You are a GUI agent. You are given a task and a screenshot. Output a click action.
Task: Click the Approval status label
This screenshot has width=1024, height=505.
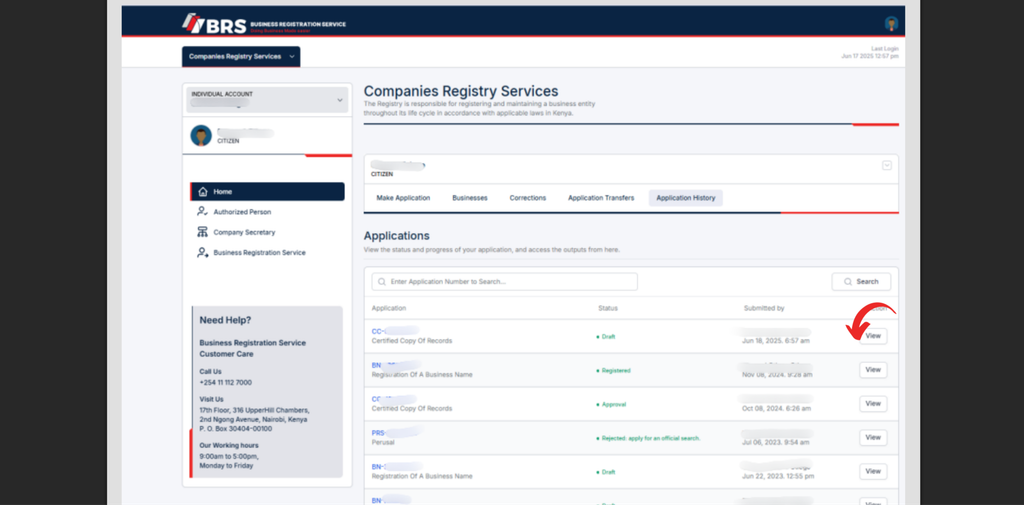click(611, 404)
